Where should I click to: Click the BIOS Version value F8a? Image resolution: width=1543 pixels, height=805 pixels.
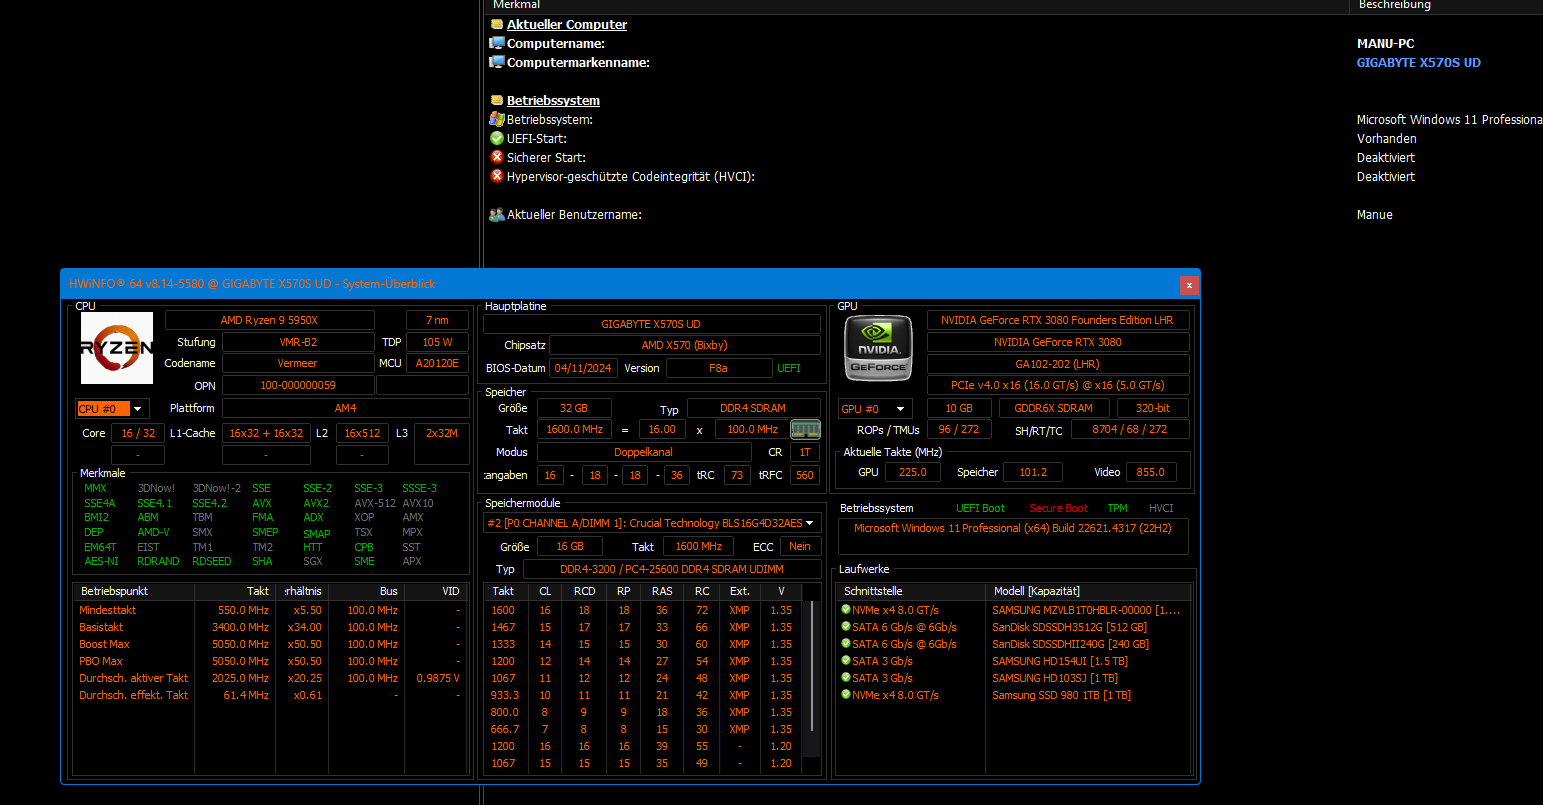coord(718,368)
